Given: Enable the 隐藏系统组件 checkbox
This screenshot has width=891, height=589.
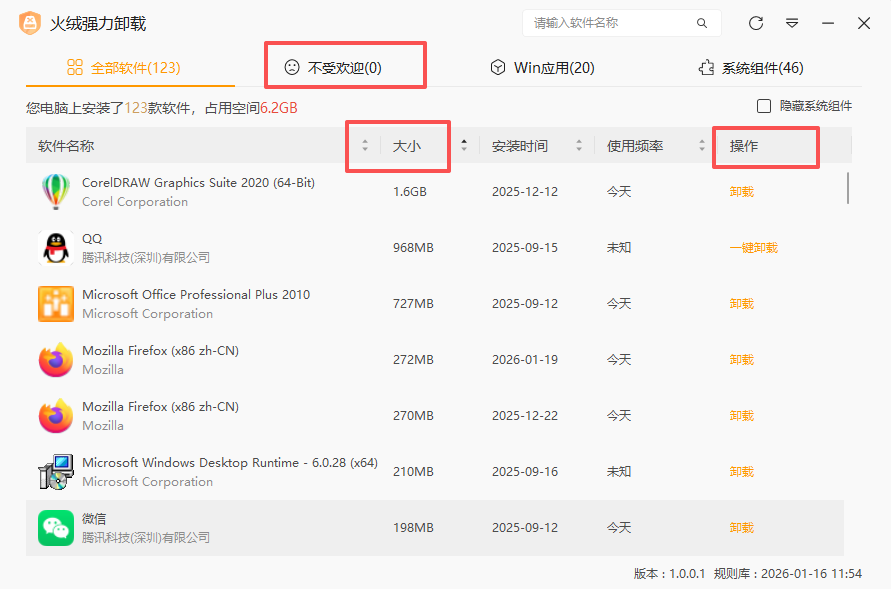Looking at the screenshot, I should tap(764, 106).
